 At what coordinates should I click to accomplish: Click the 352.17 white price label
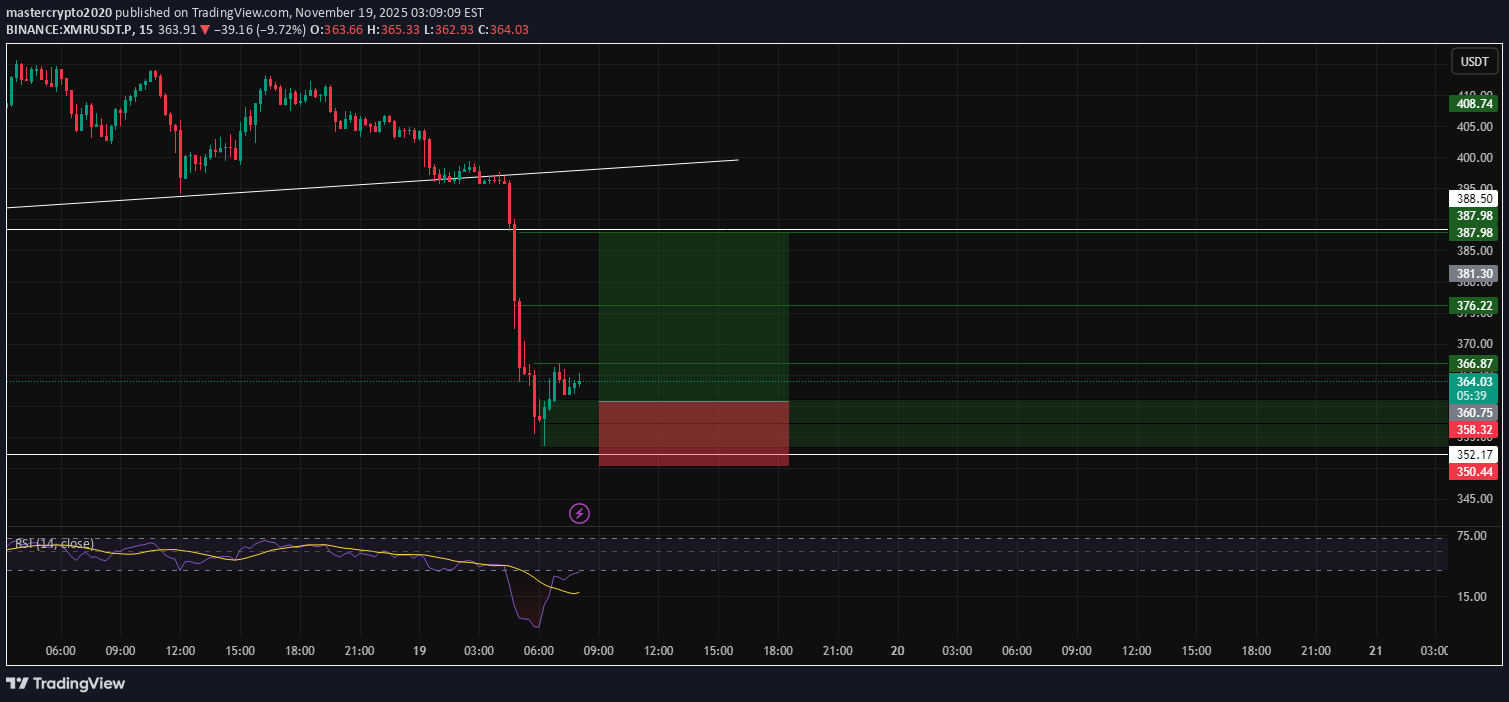coord(1475,455)
